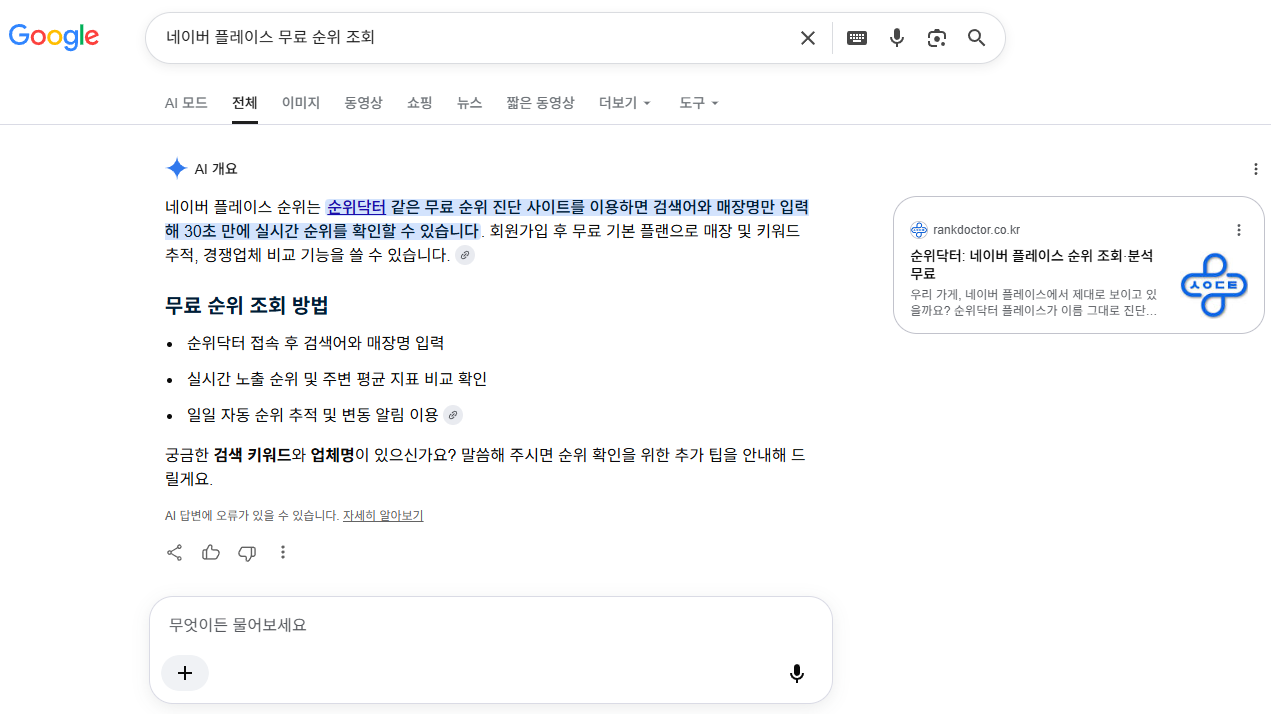This screenshot has width=1271, height=714.
Task: Share the AI overview
Action: pyautogui.click(x=174, y=552)
